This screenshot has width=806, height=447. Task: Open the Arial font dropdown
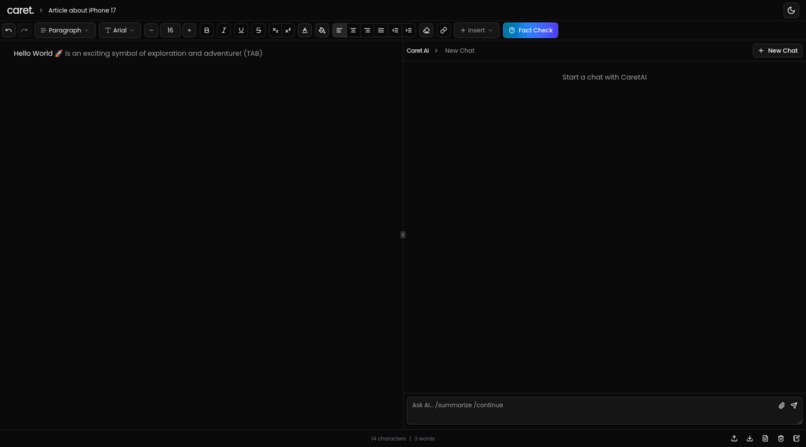(120, 30)
